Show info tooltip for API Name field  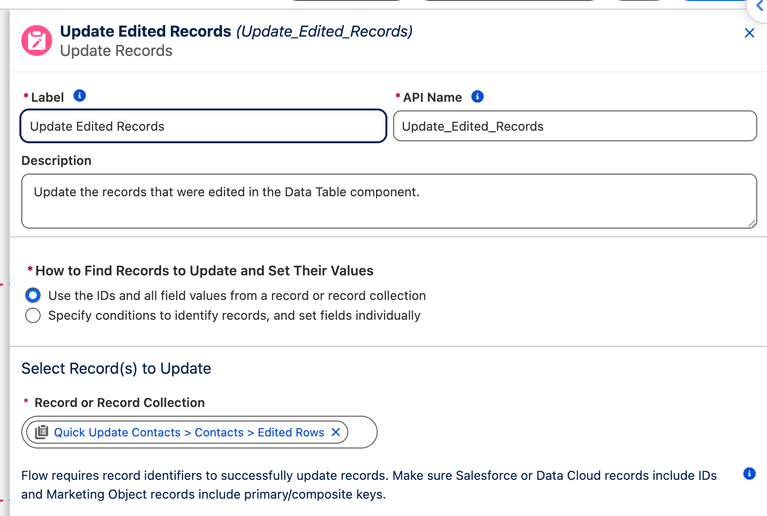477,96
